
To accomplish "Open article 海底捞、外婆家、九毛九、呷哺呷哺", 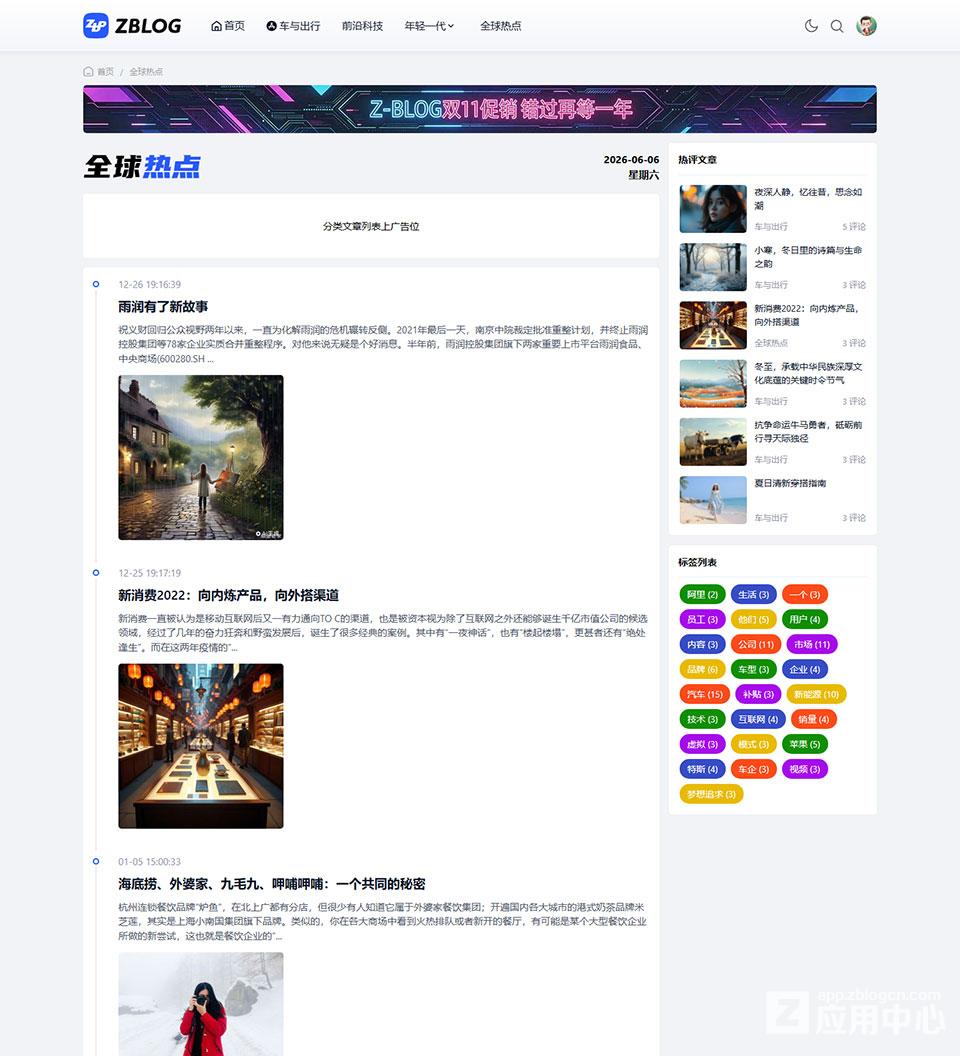I will click(x=271, y=884).
